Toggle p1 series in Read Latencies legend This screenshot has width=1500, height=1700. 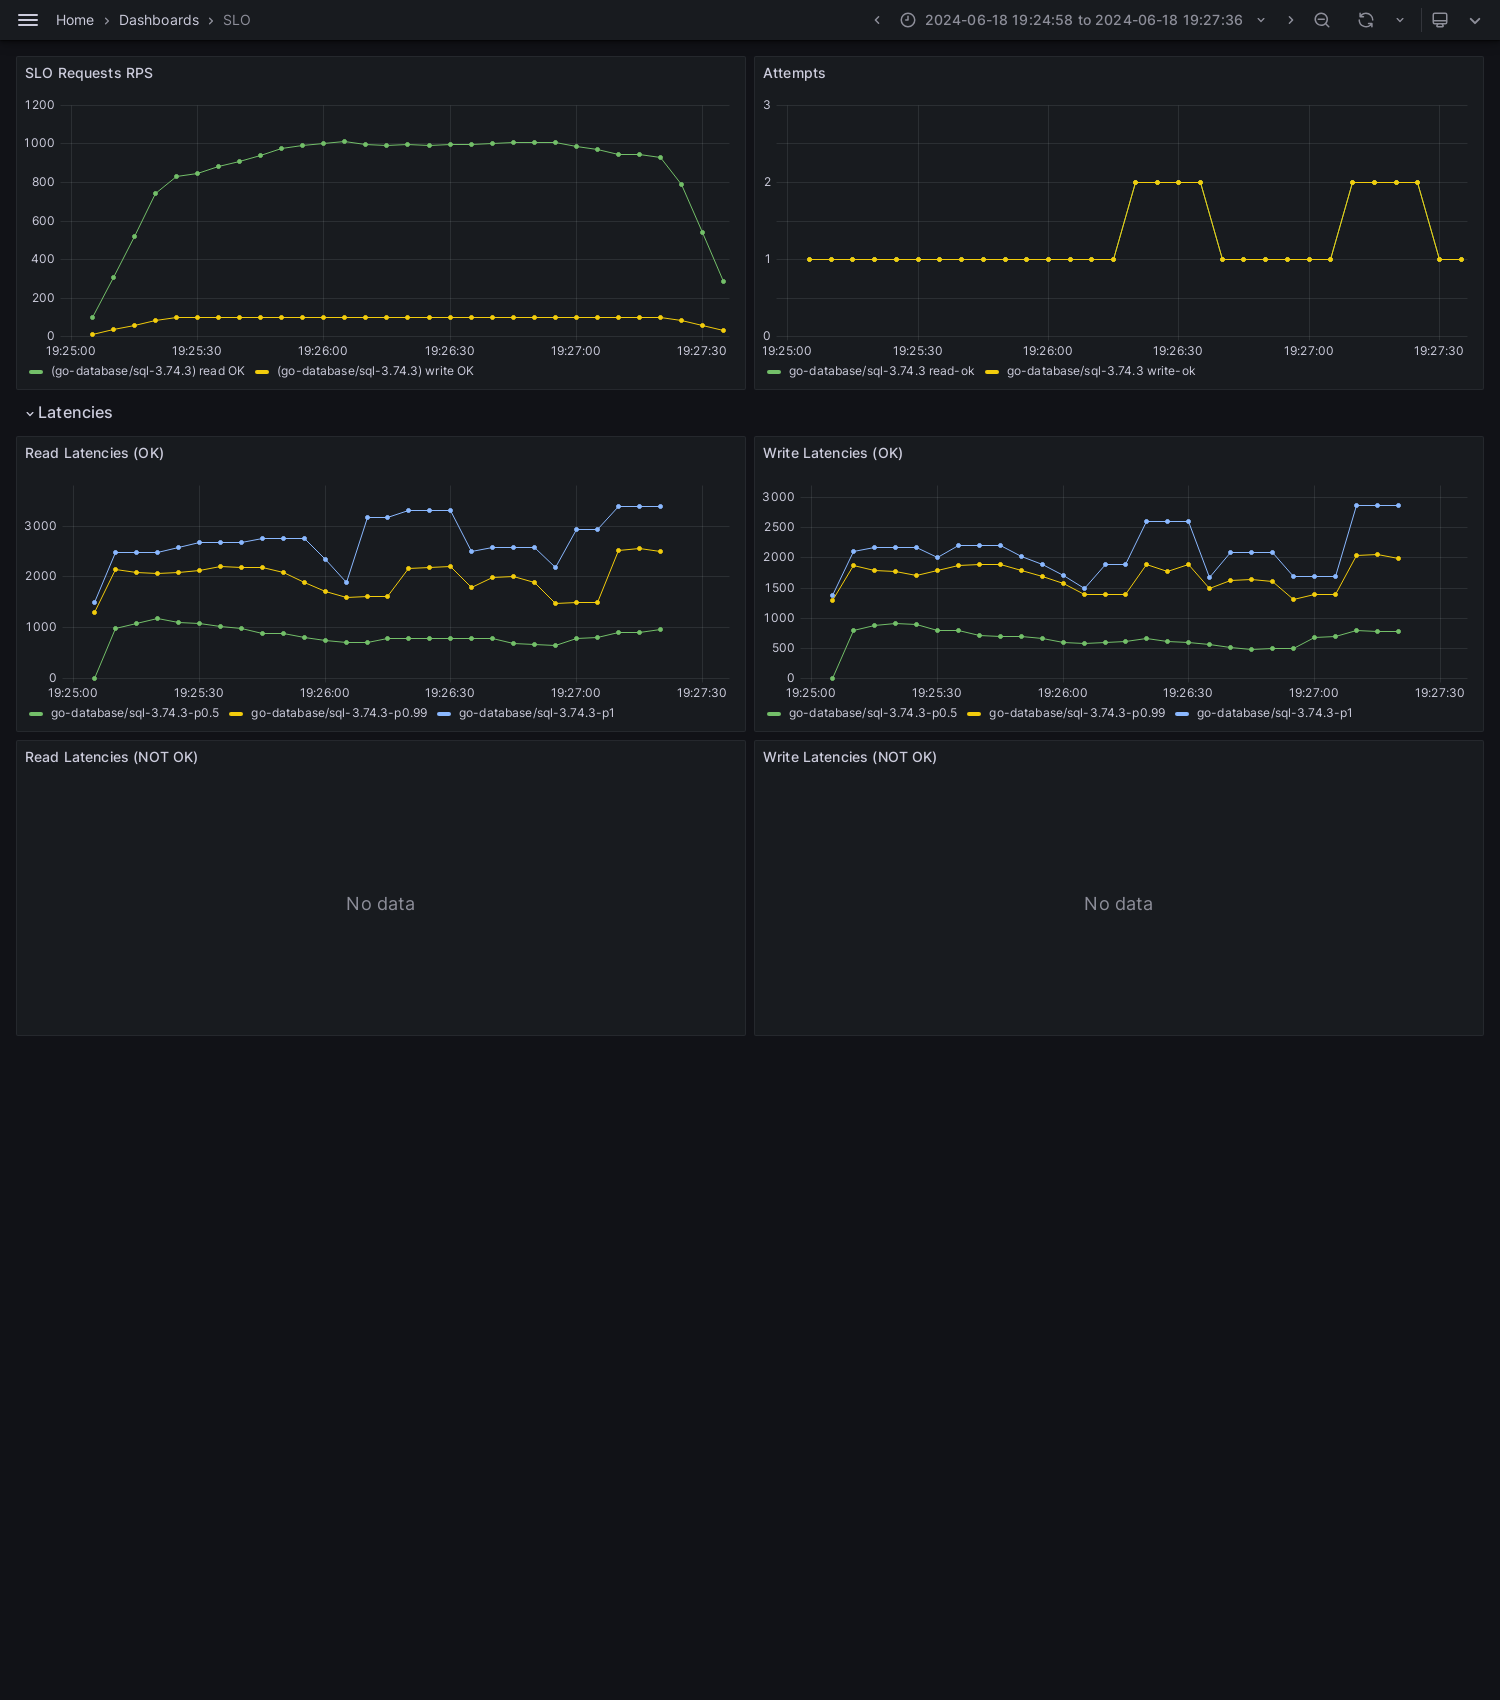click(536, 713)
